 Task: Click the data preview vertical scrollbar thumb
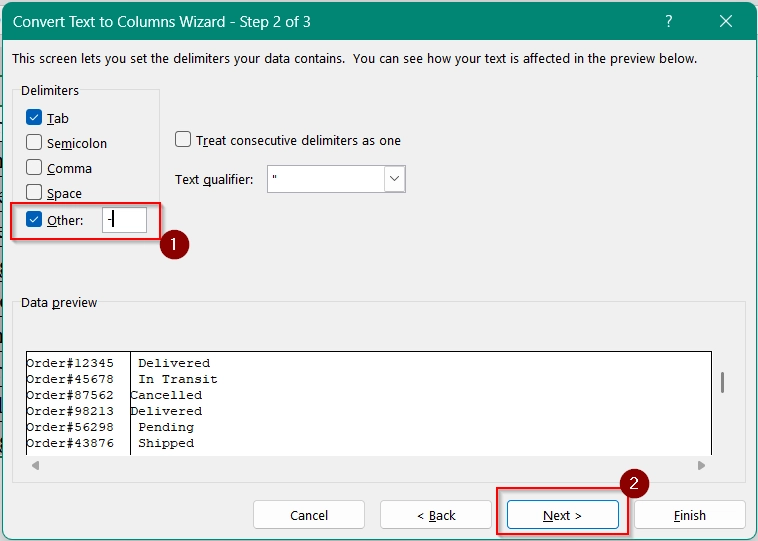pos(722,382)
